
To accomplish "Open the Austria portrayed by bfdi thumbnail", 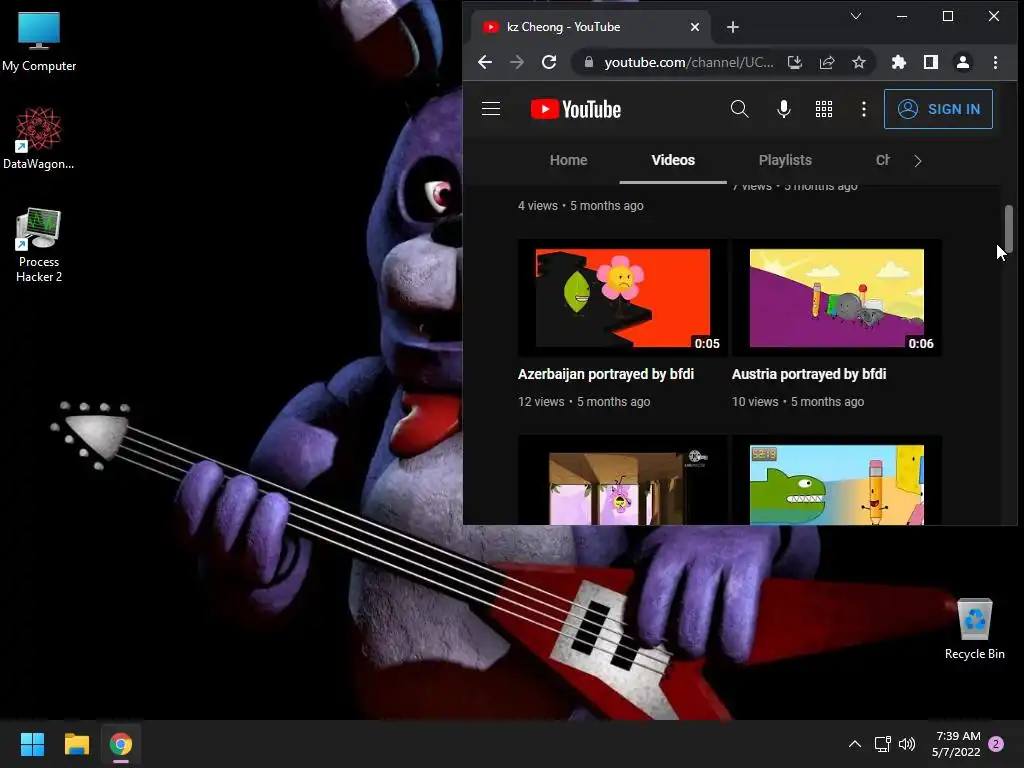I will coord(837,298).
